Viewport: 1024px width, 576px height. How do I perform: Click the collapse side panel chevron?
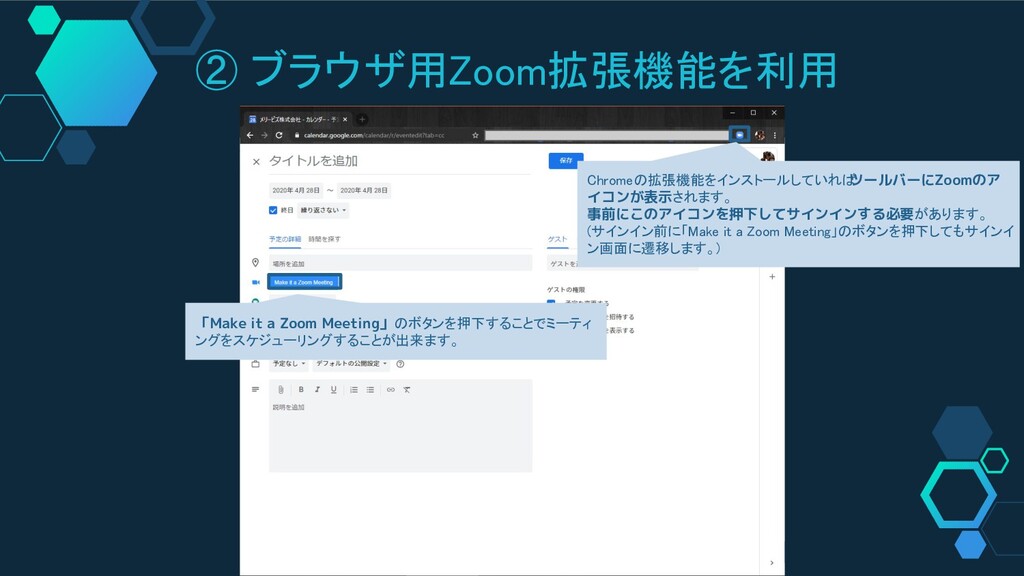(771, 563)
